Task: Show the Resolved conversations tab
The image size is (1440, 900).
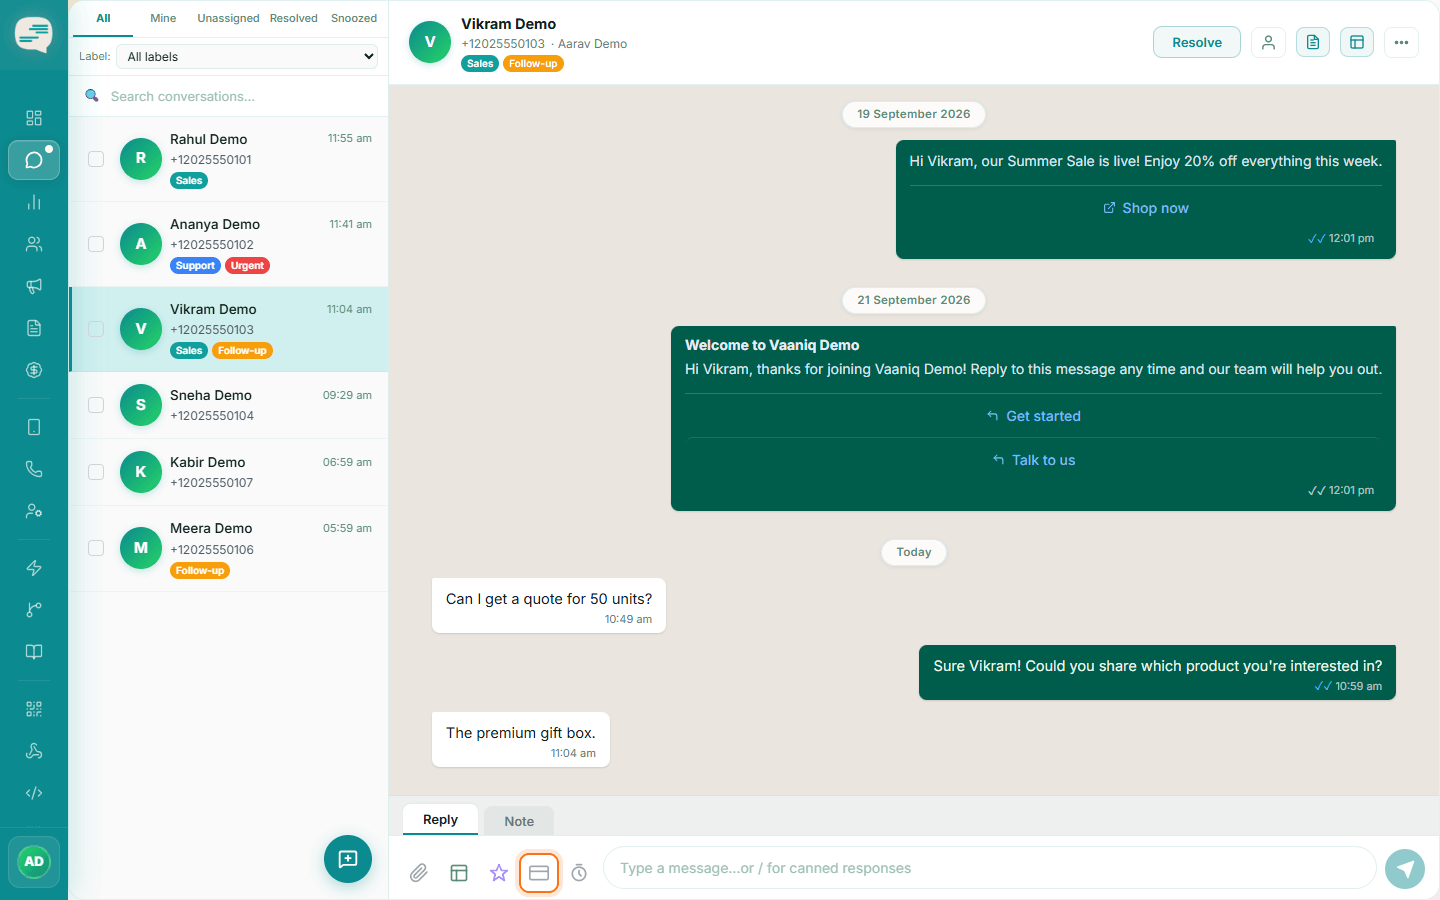Action: 294,18
